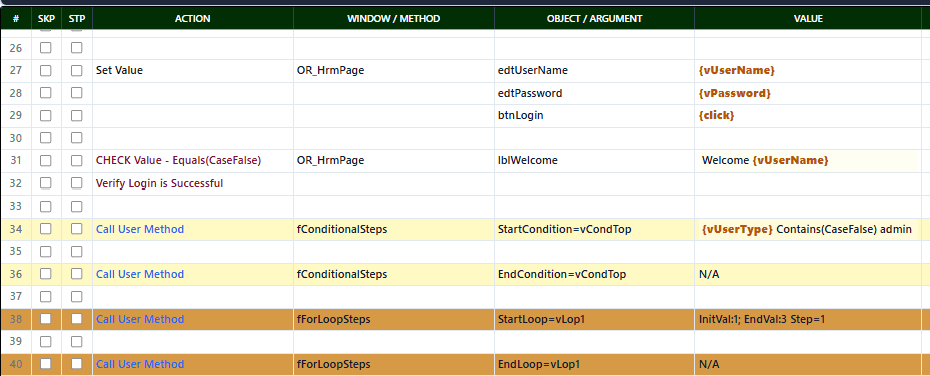The width and height of the screenshot is (930, 376).
Task: Check the SKP box in row 34
Action: click(46, 229)
